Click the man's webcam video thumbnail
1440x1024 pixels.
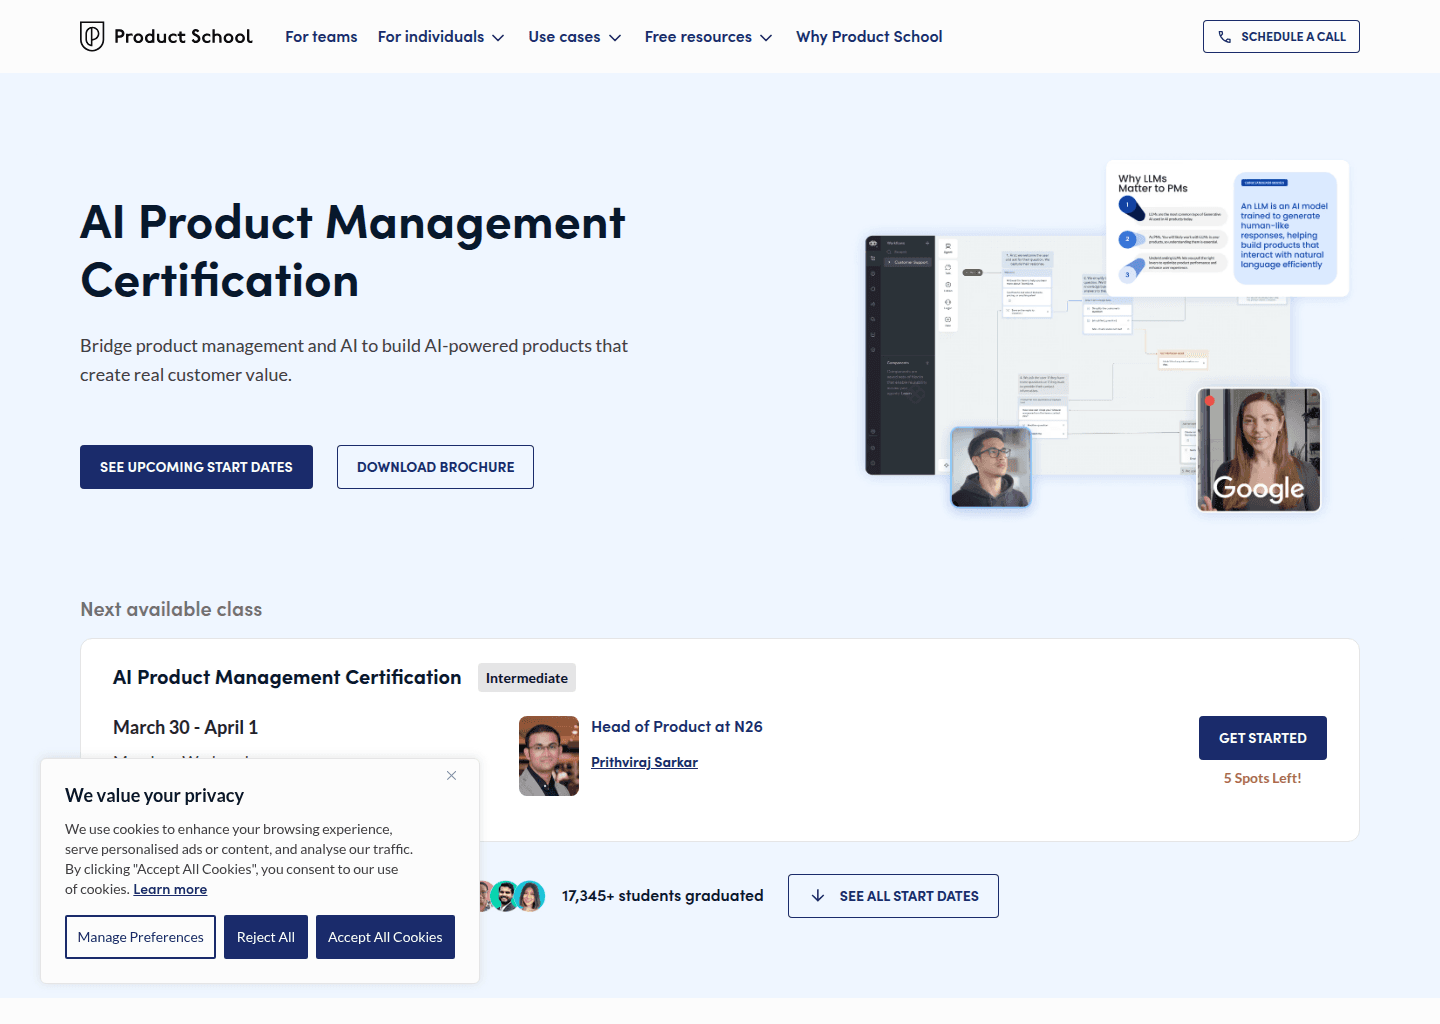[x=990, y=467]
